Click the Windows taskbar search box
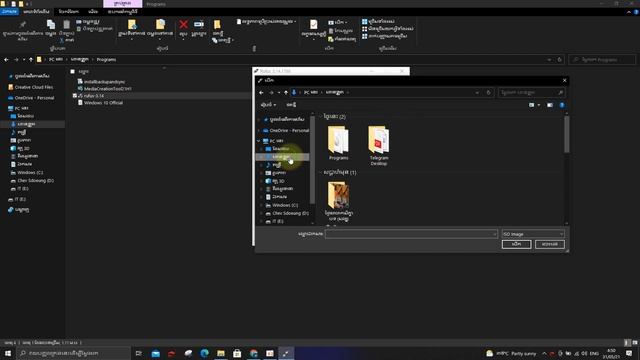The height and width of the screenshot is (360, 640). pyautogui.click(x=73, y=353)
